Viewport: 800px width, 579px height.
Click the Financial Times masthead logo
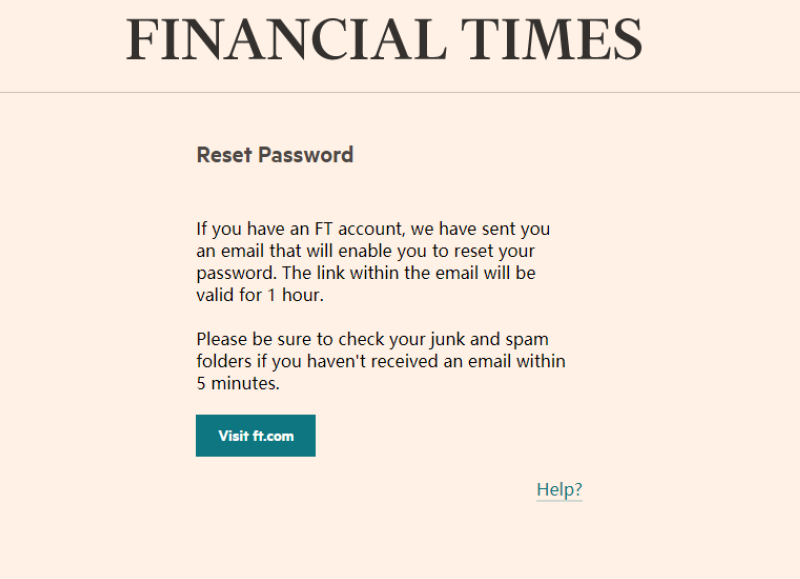pos(384,39)
